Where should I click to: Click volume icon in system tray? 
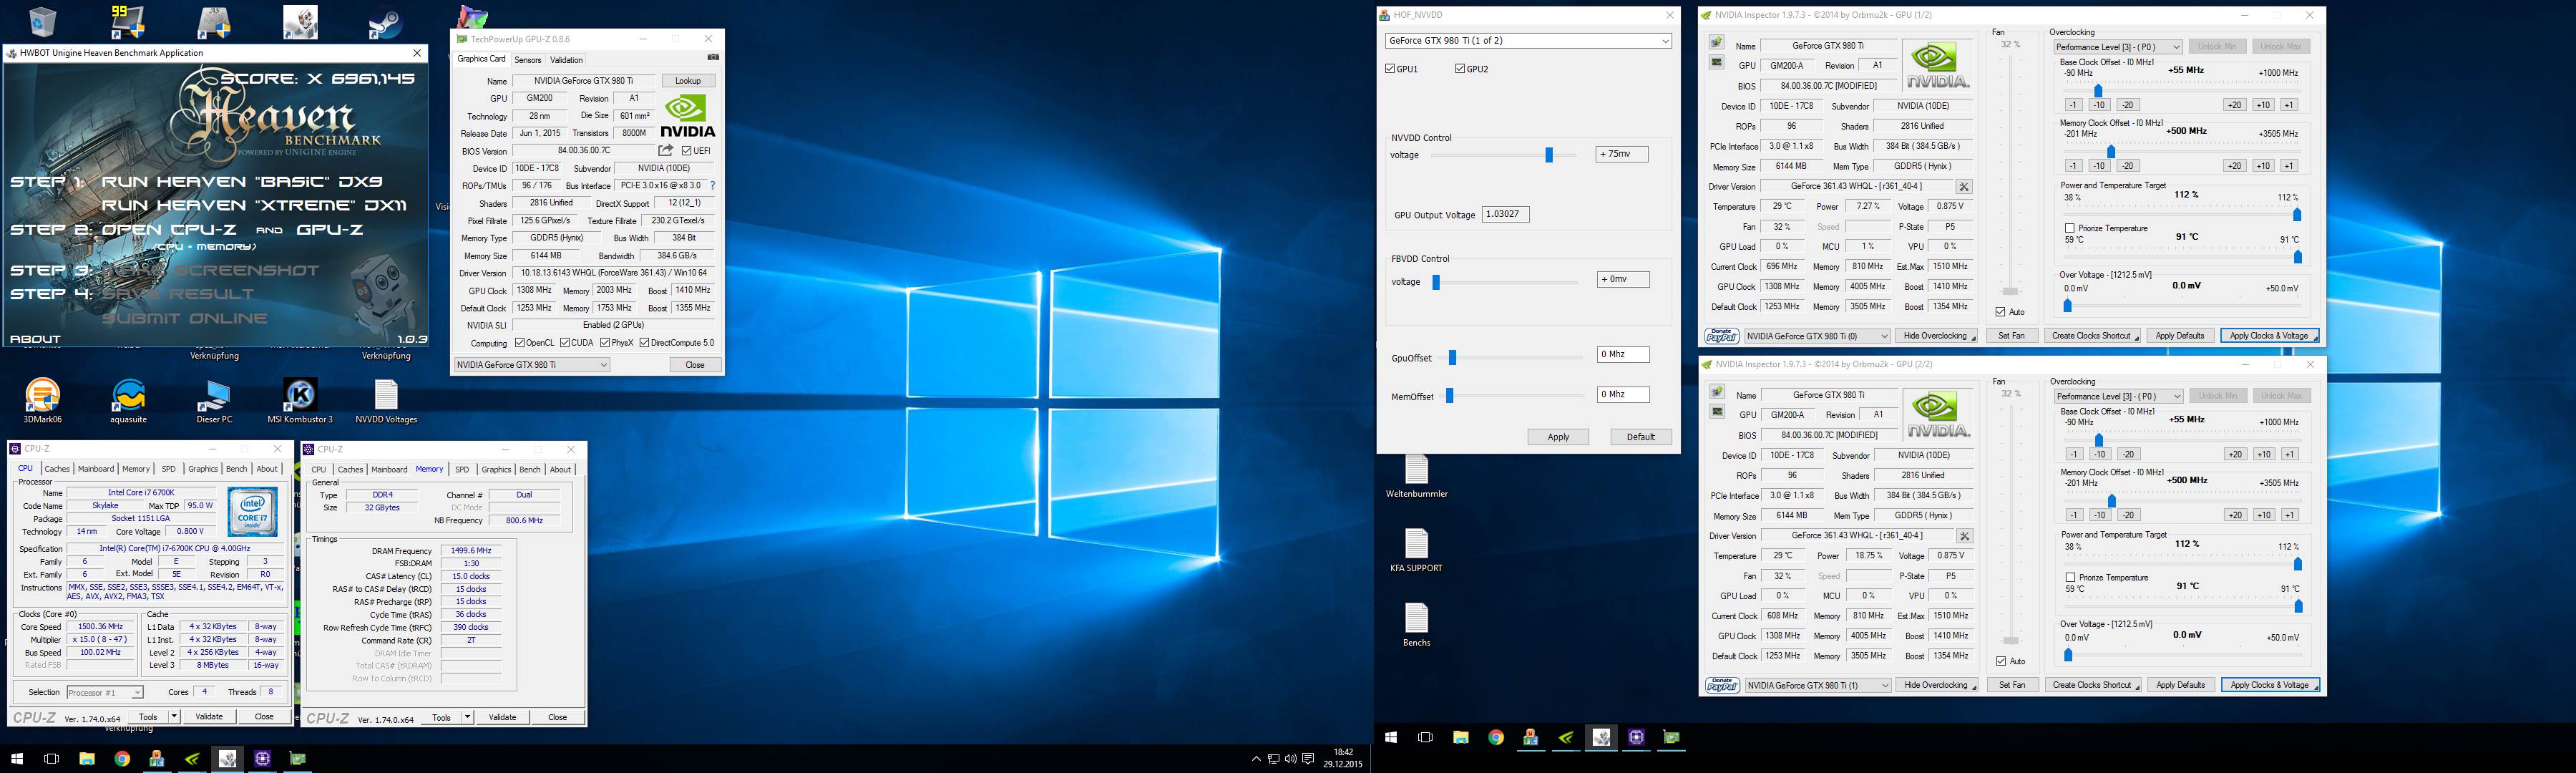1290,759
